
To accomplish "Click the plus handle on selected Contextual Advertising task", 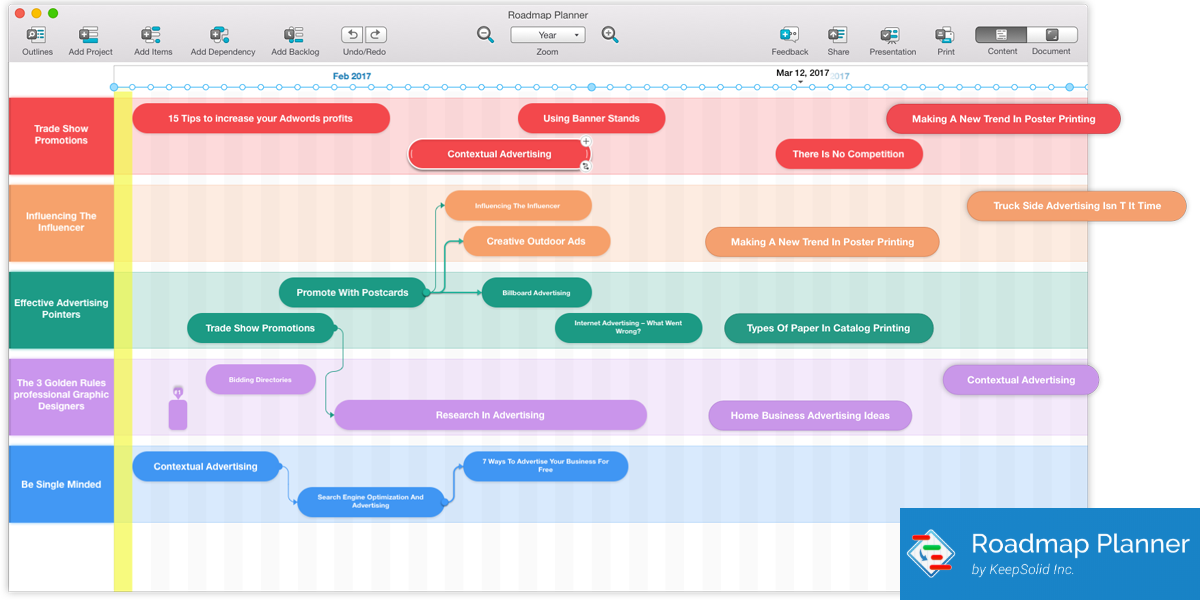I will 588,143.
